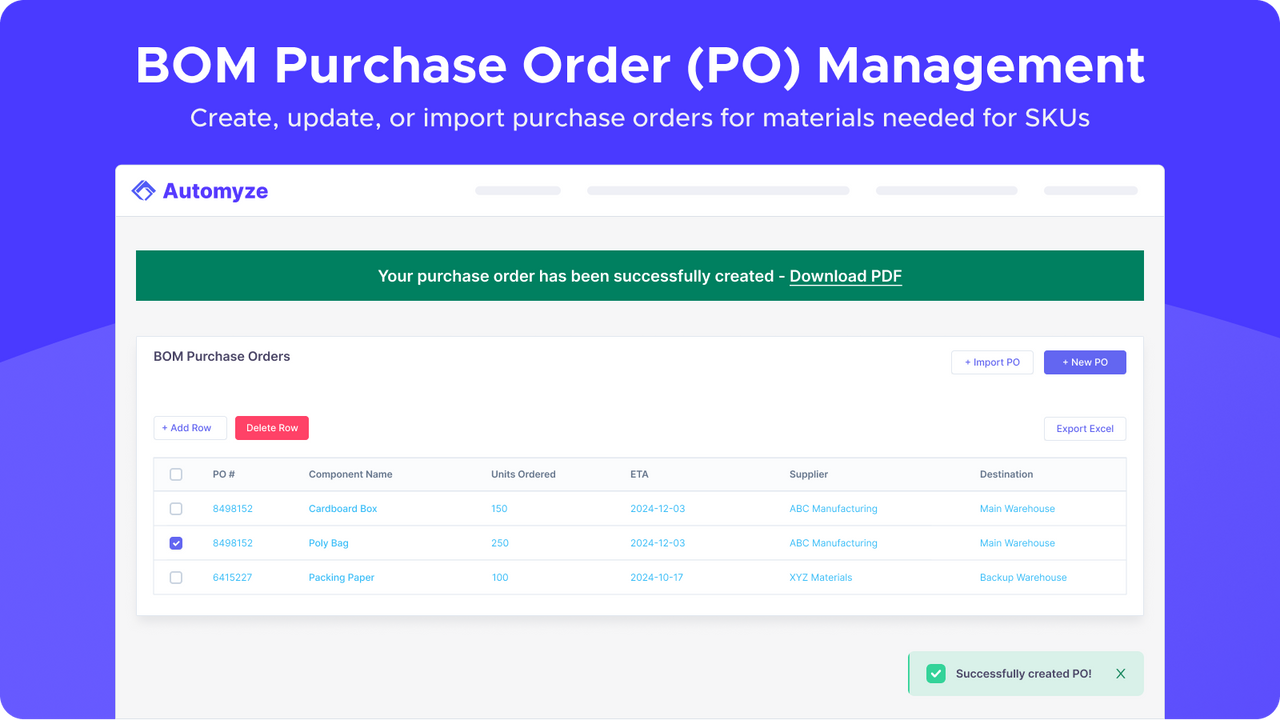Click the Supplier column header
This screenshot has width=1280, height=720.
(809, 474)
